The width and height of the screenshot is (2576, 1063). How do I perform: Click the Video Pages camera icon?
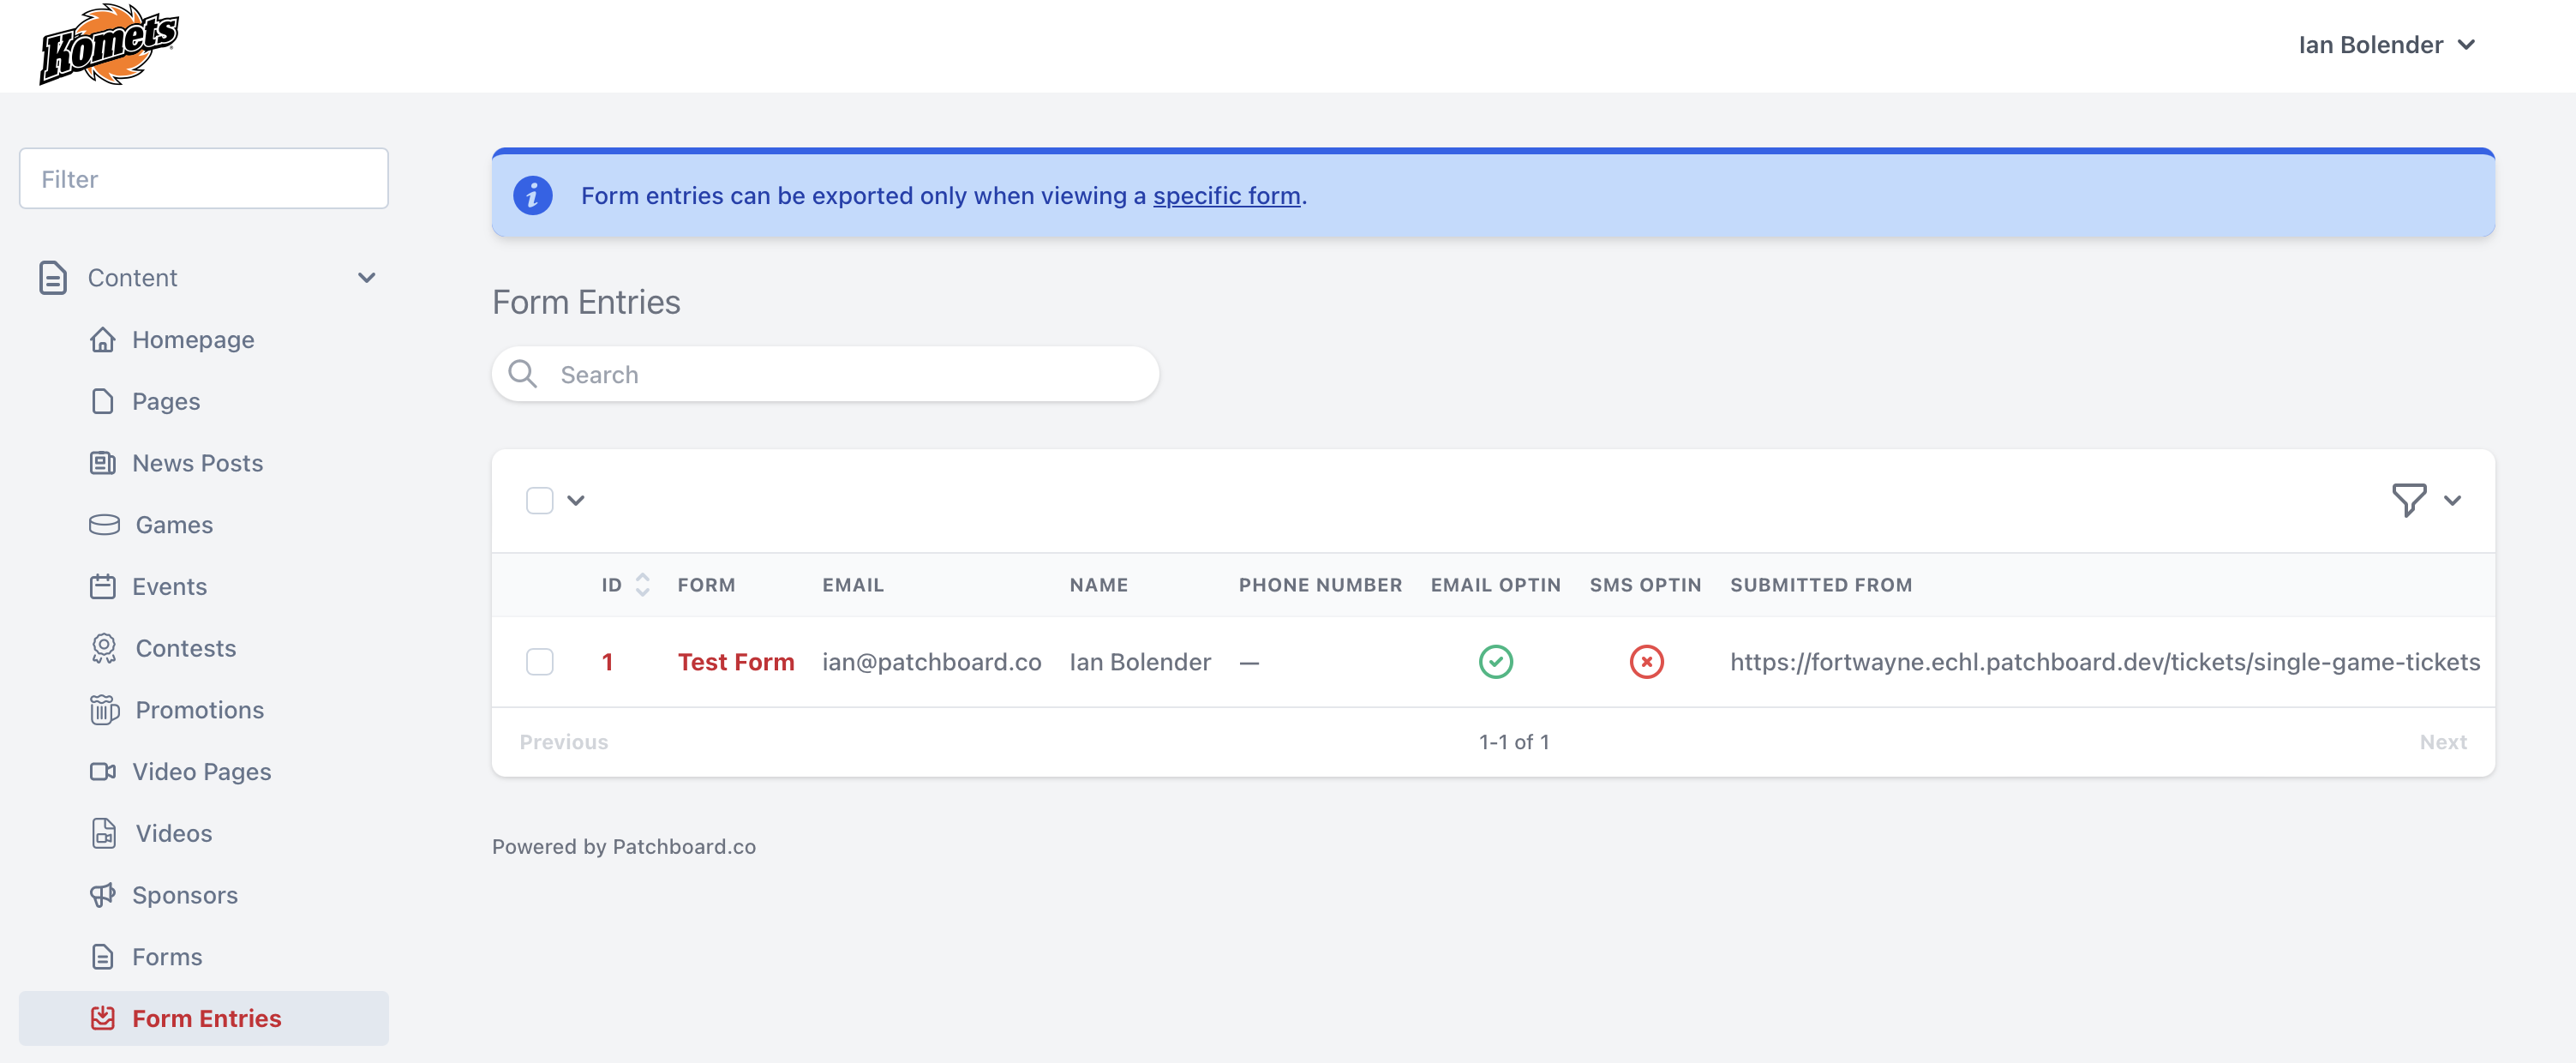tap(103, 772)
